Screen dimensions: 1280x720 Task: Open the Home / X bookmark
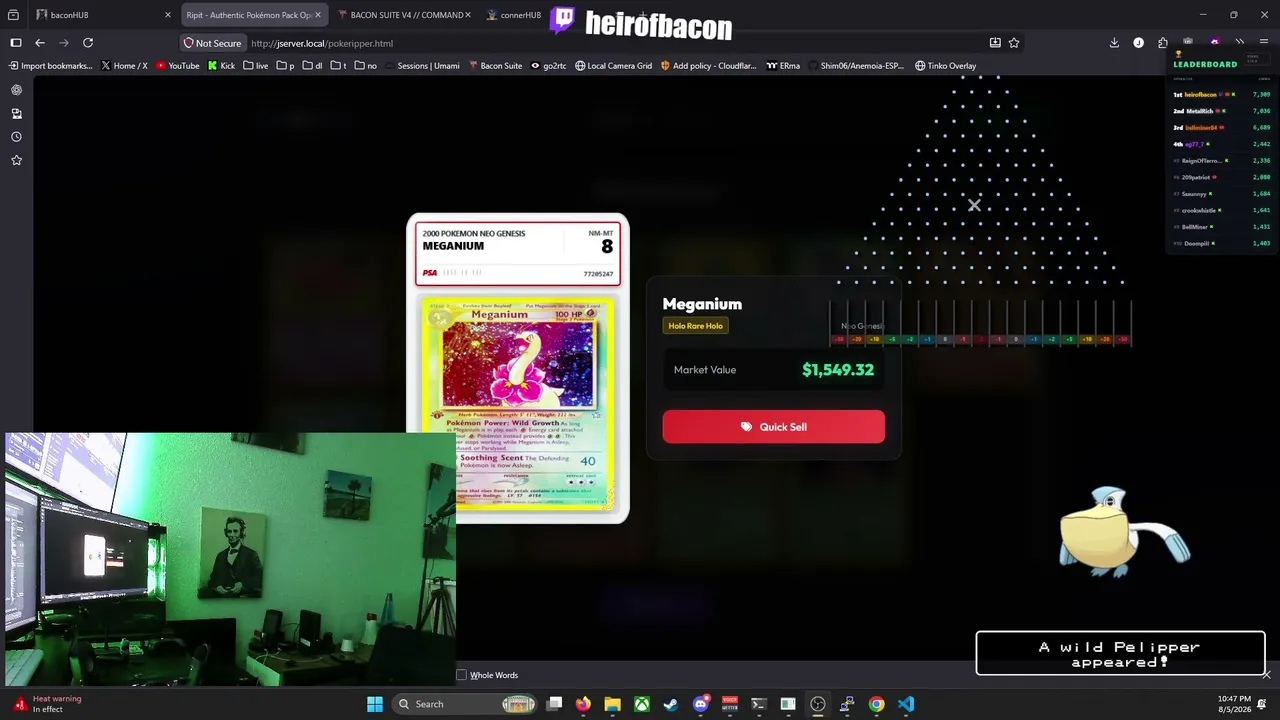coord(124,66)
